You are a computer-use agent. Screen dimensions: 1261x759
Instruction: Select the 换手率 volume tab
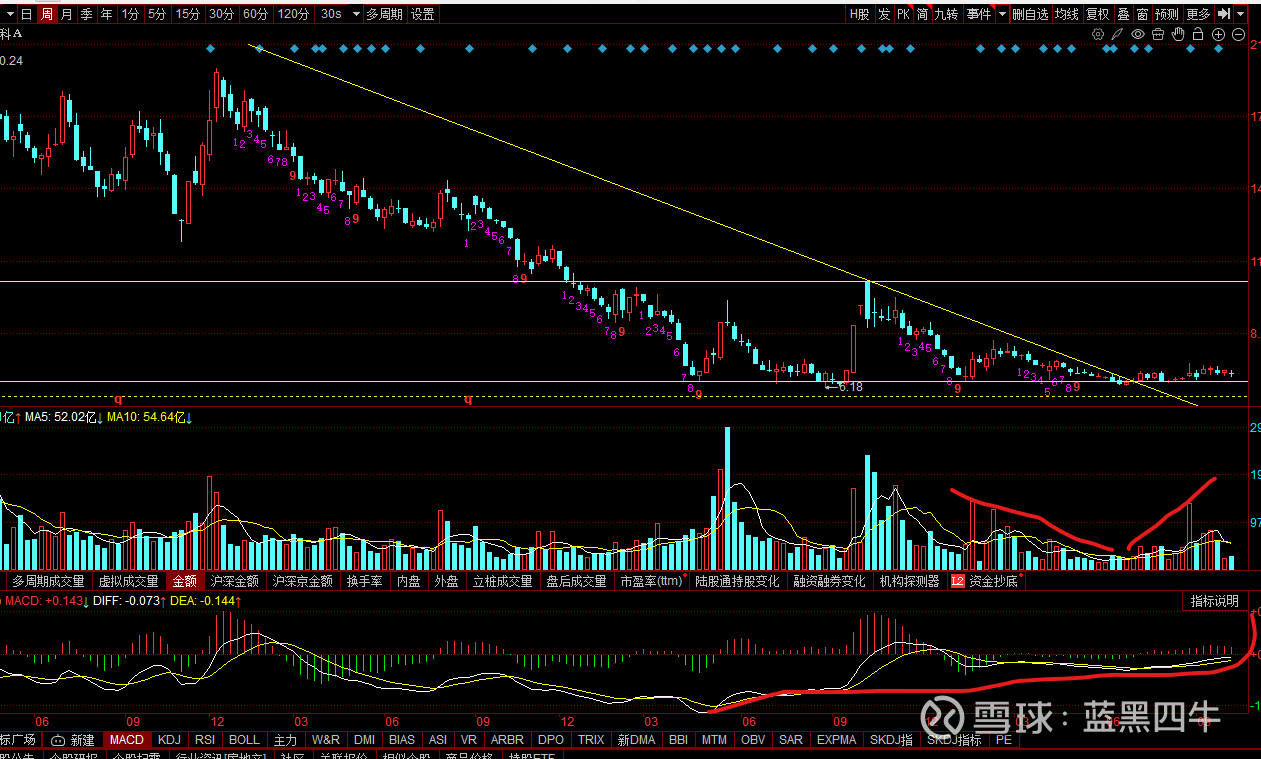(x=364, y=580)
